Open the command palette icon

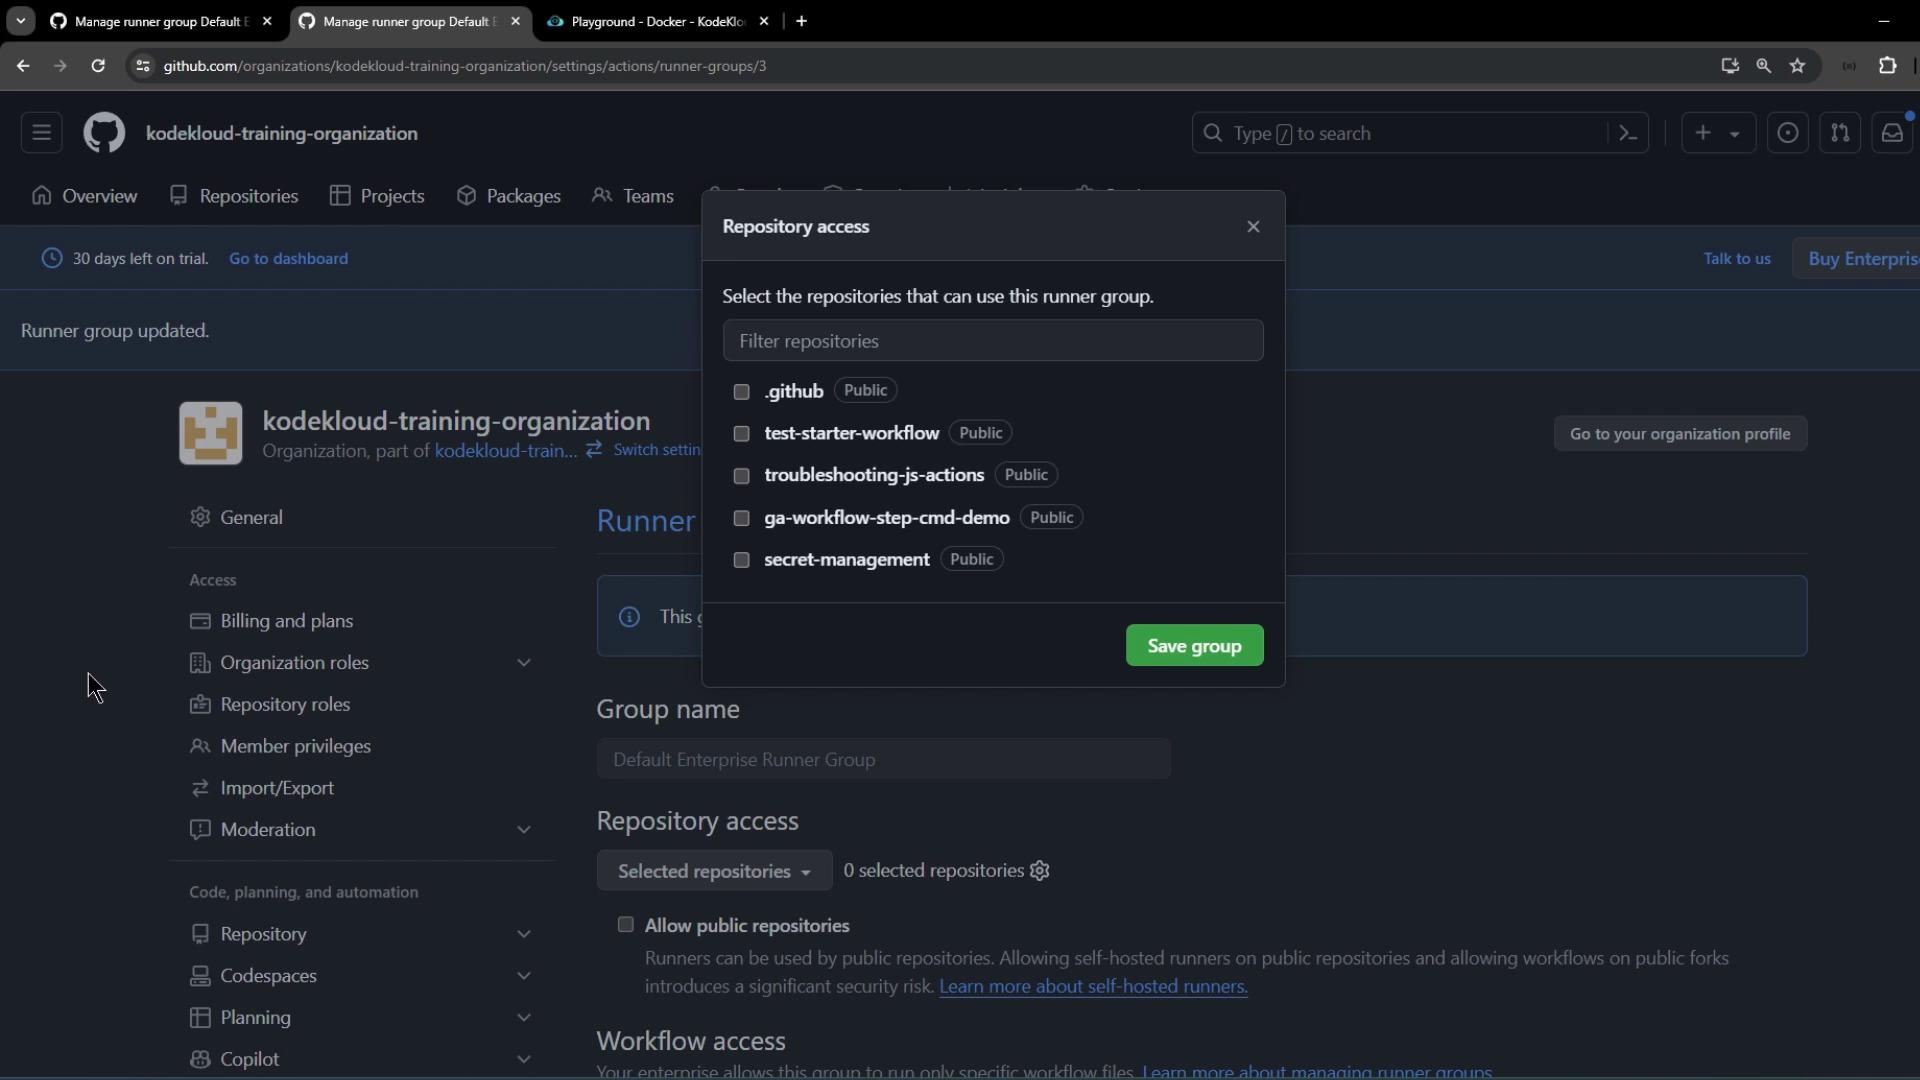(x=1628, y=133)
